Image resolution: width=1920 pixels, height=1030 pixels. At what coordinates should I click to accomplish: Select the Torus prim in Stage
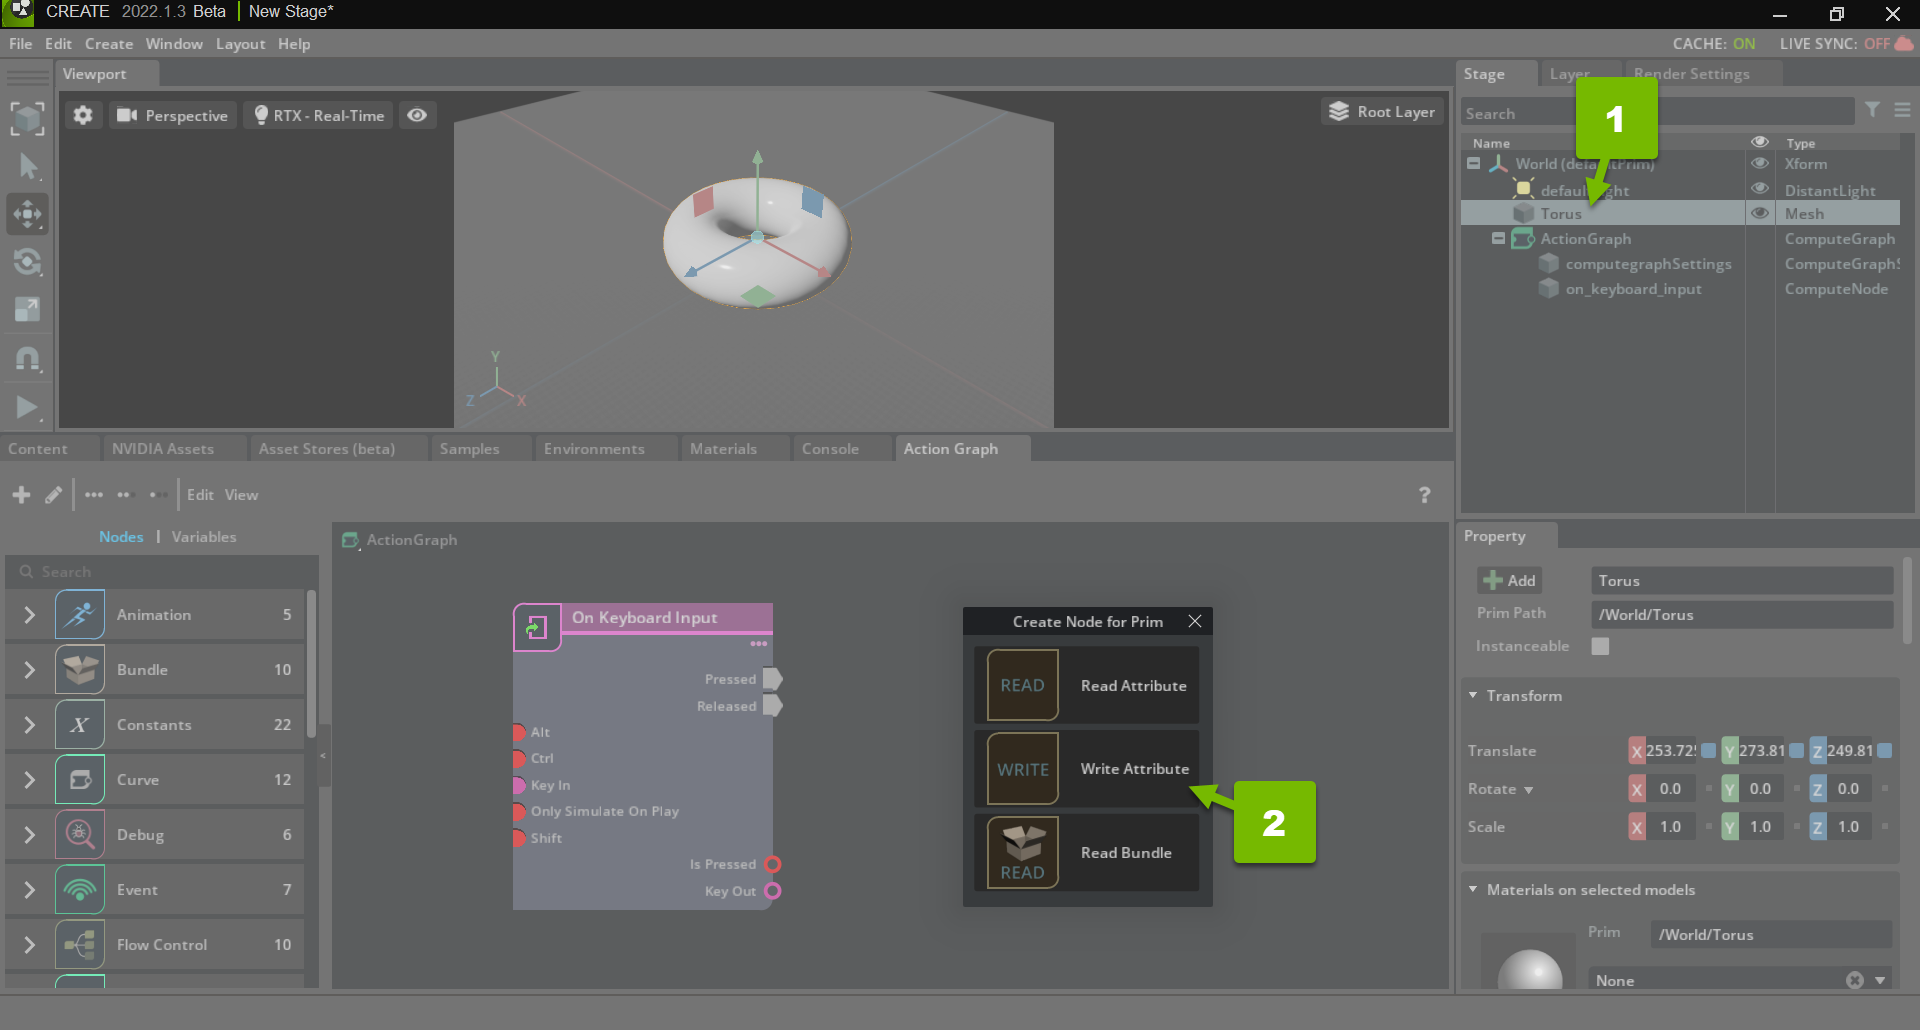pyautogui.click(x=1561, y=213)
